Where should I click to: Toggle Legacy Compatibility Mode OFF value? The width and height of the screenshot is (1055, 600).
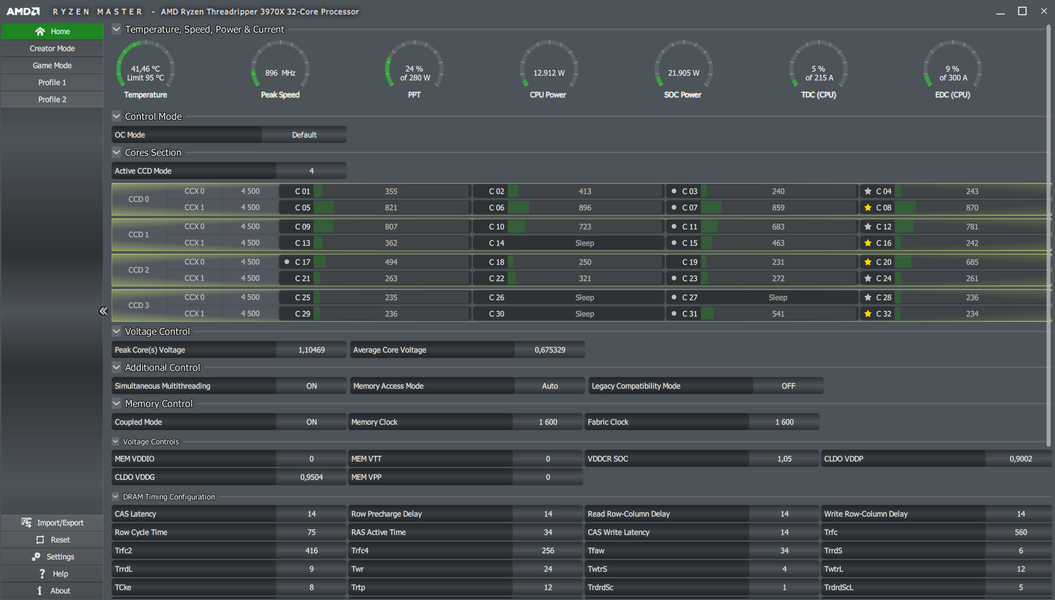click(788, 386)
